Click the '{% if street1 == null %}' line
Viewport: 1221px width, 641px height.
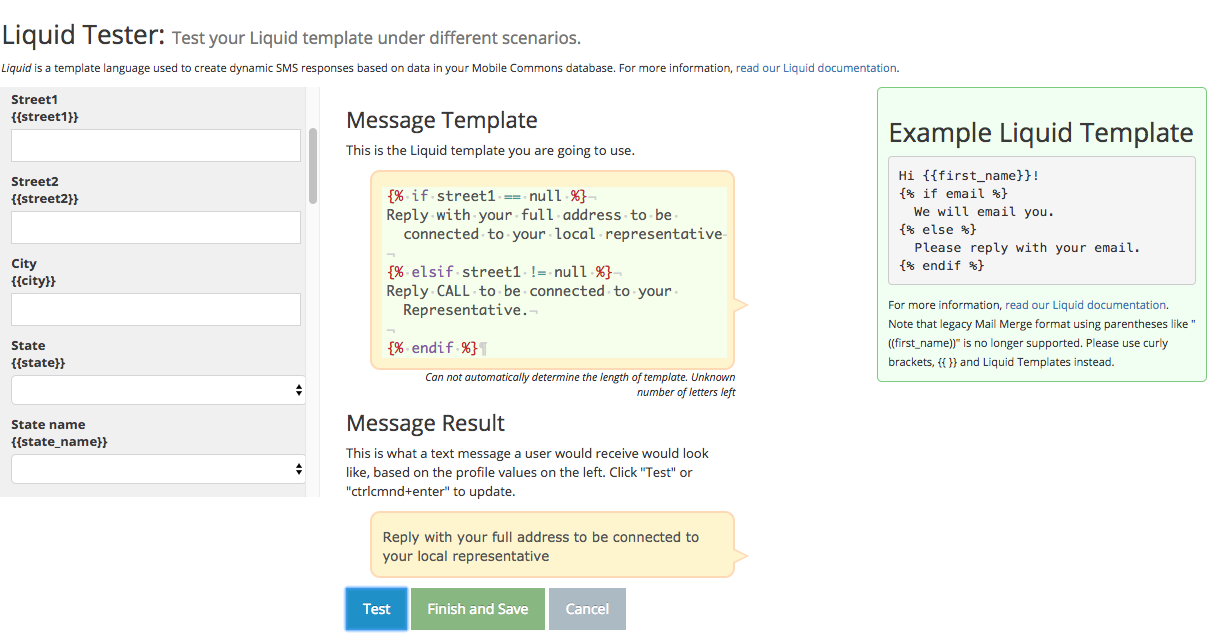click(x=486, y=196)
